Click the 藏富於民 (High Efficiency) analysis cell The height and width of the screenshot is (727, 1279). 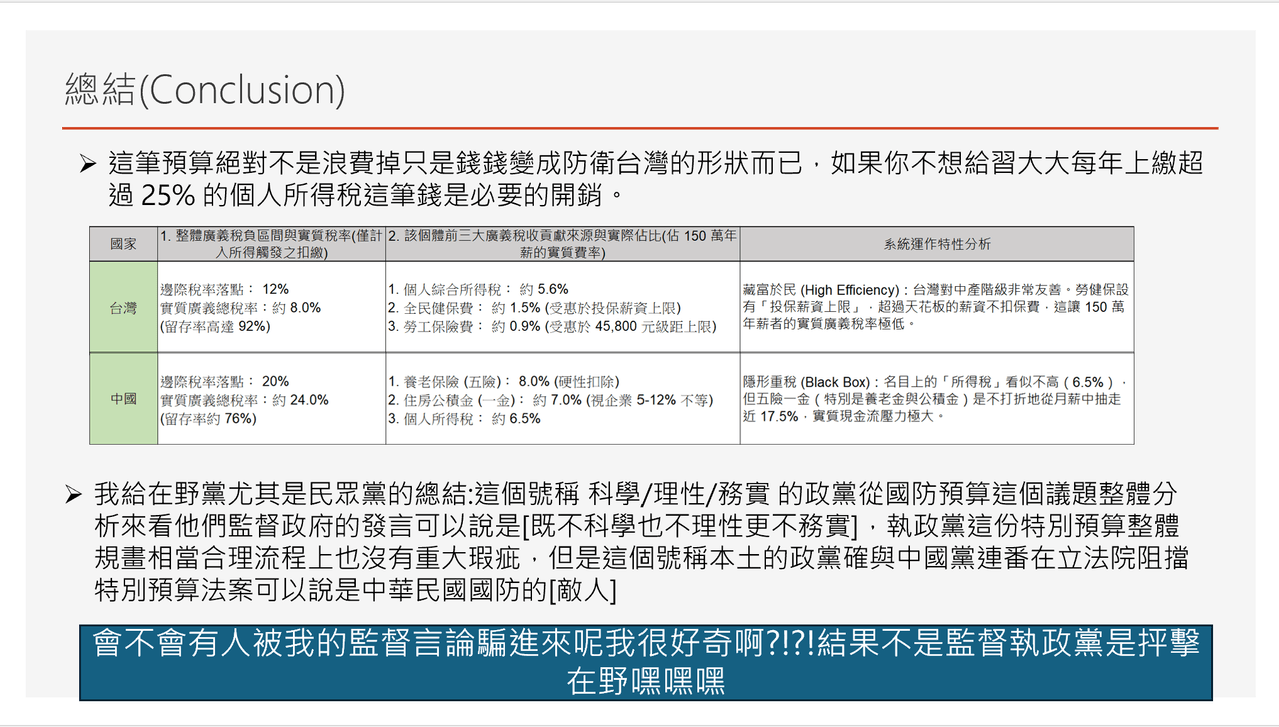point(937,307)
